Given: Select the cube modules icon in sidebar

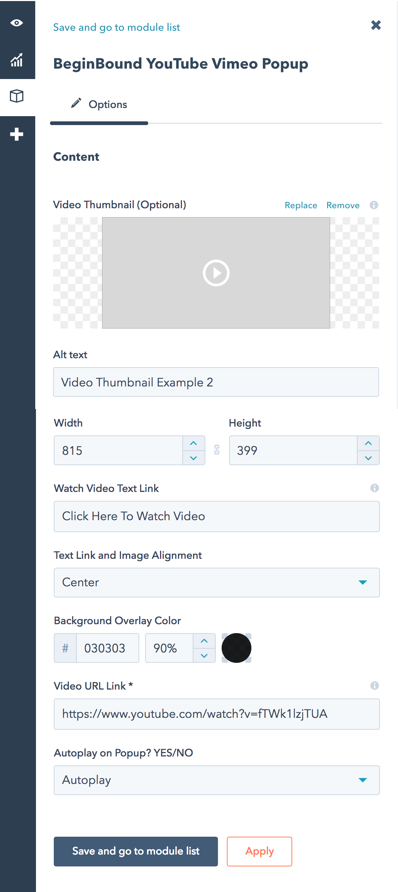Looking at the screenshot, I should point(17,97).
